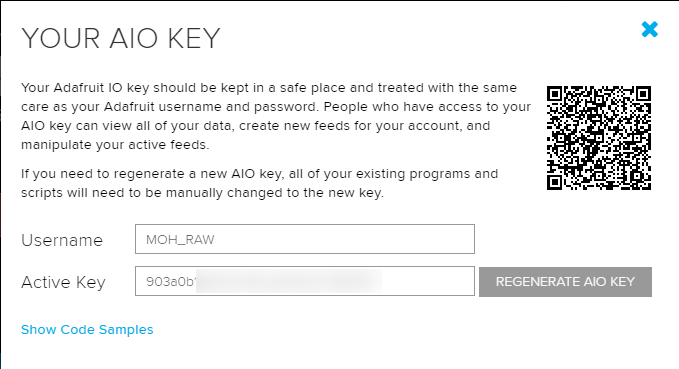Click the QR code's top-right finder square
679x369 pixels.
tap(643, 94)
